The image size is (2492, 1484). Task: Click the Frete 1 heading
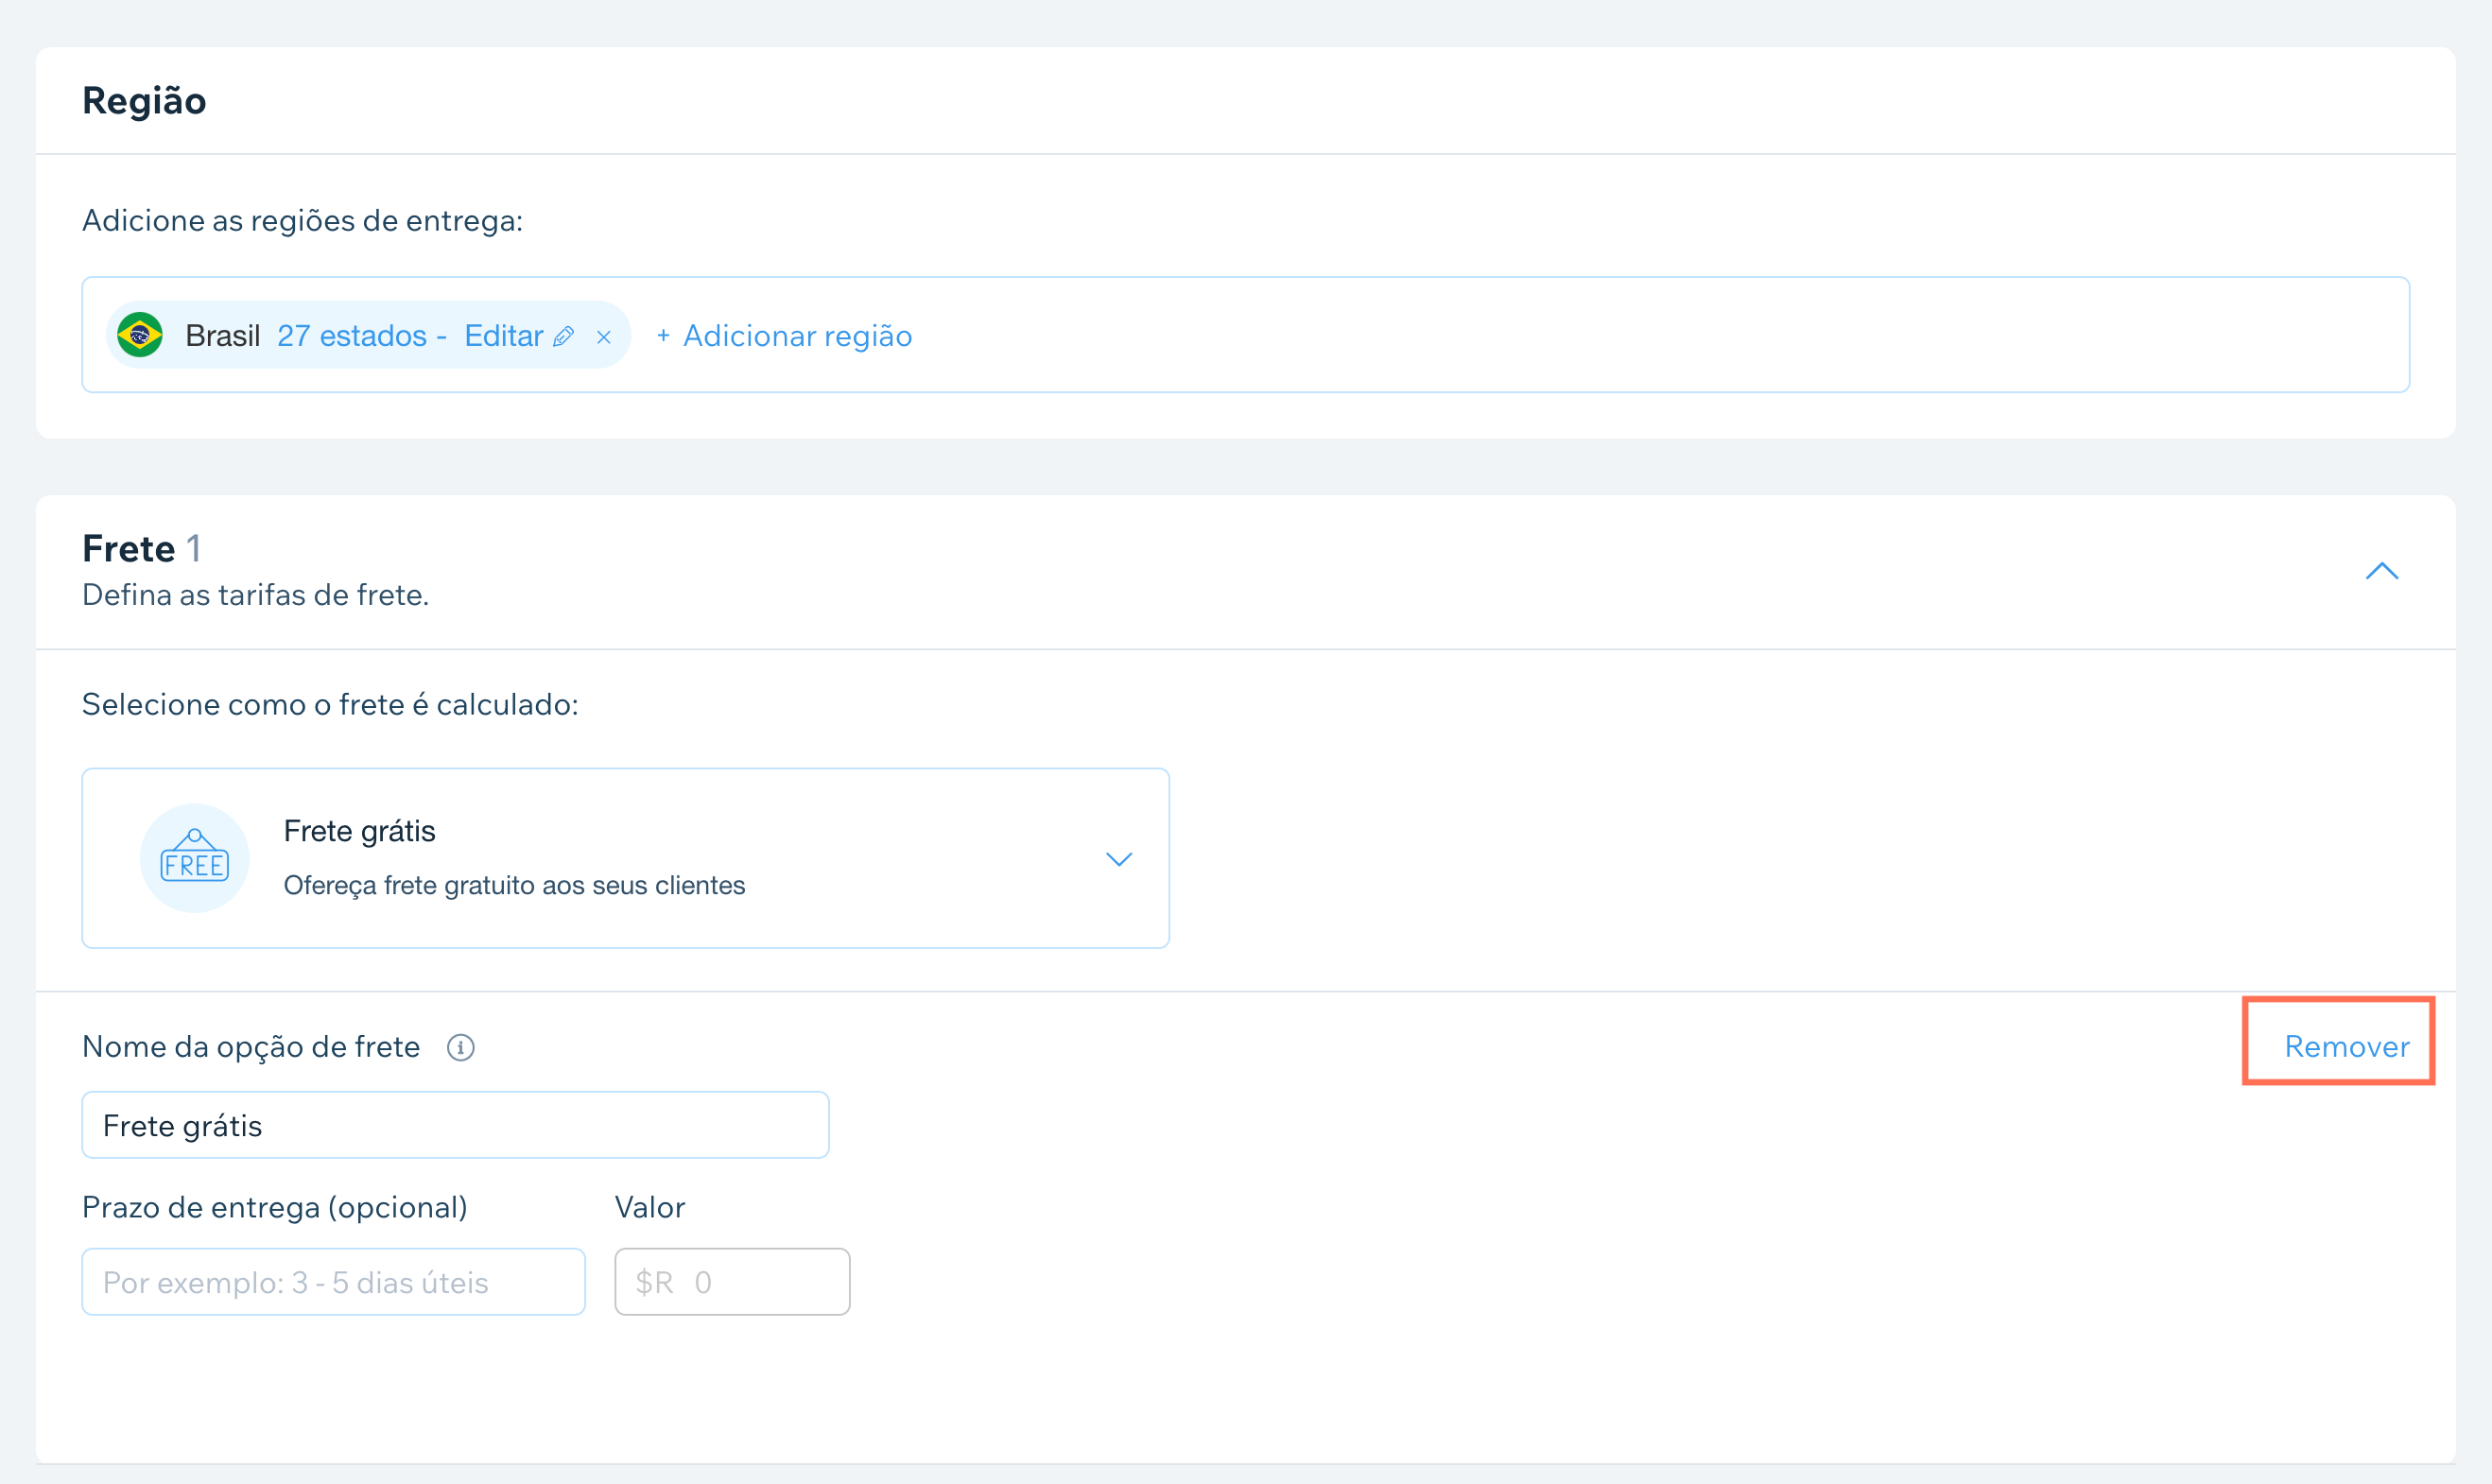(x=142, y=548)
